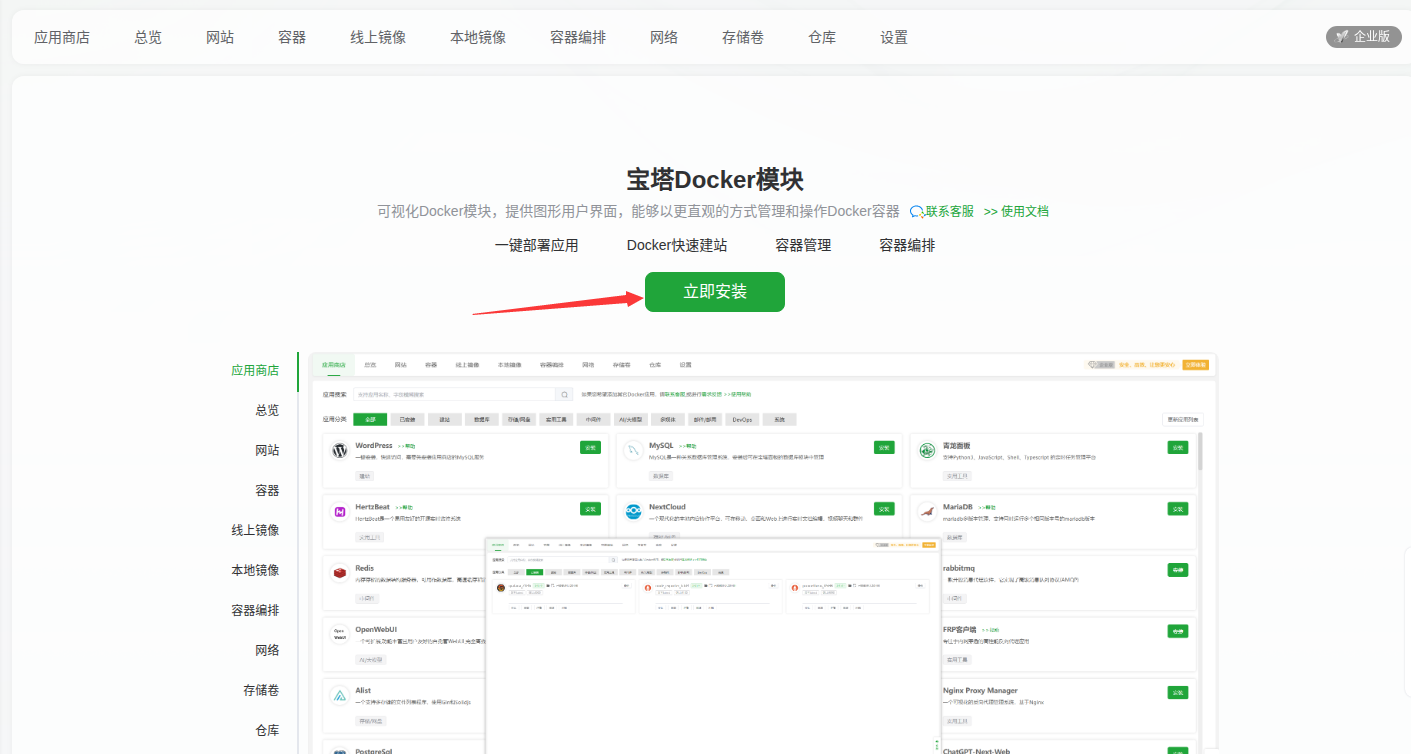Open the 线上镜像 tab in top navigation
The width and height of the screenshot is (1411, 754).
pyautogui.click(x=378, y=37)
